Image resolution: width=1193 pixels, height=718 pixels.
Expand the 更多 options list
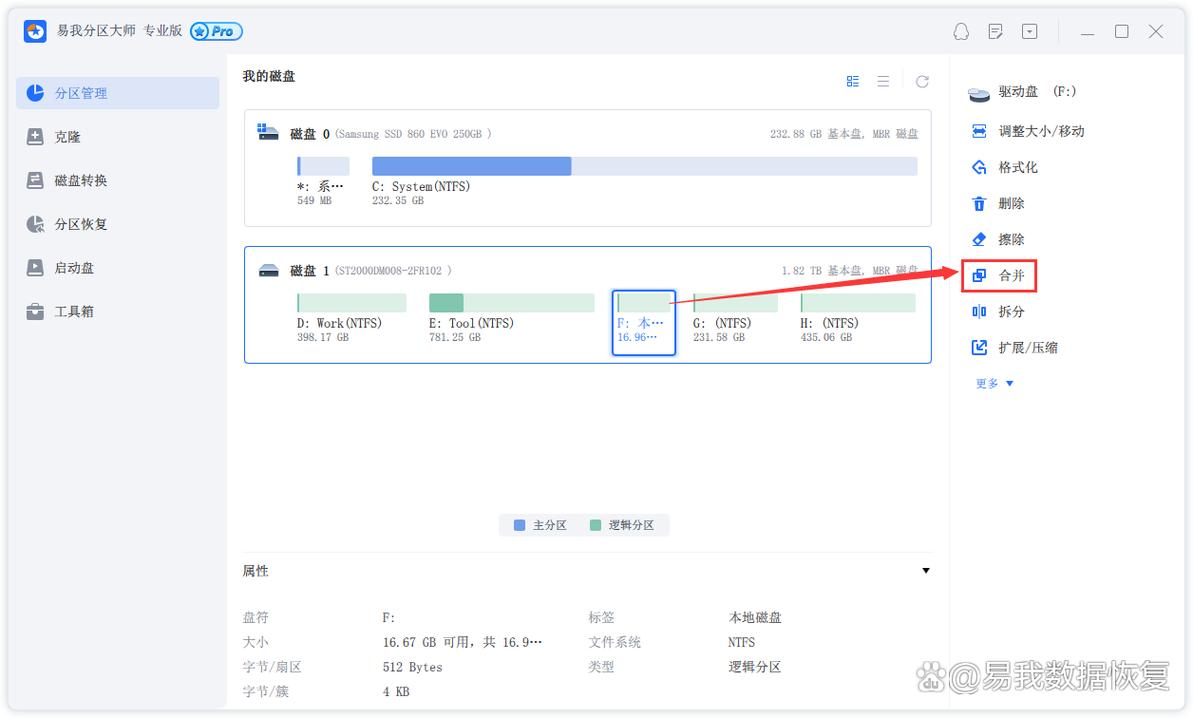pos(994,384)
